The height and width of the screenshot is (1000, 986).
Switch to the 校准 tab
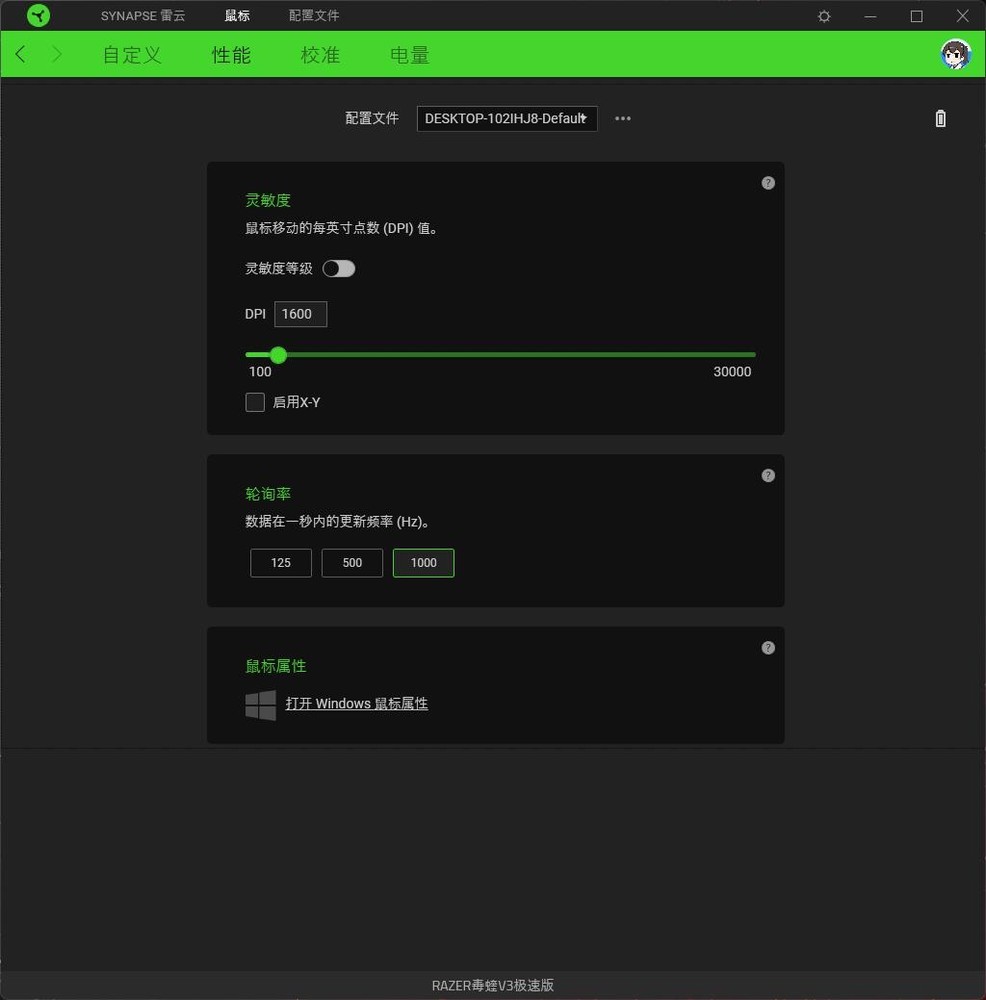320,55
